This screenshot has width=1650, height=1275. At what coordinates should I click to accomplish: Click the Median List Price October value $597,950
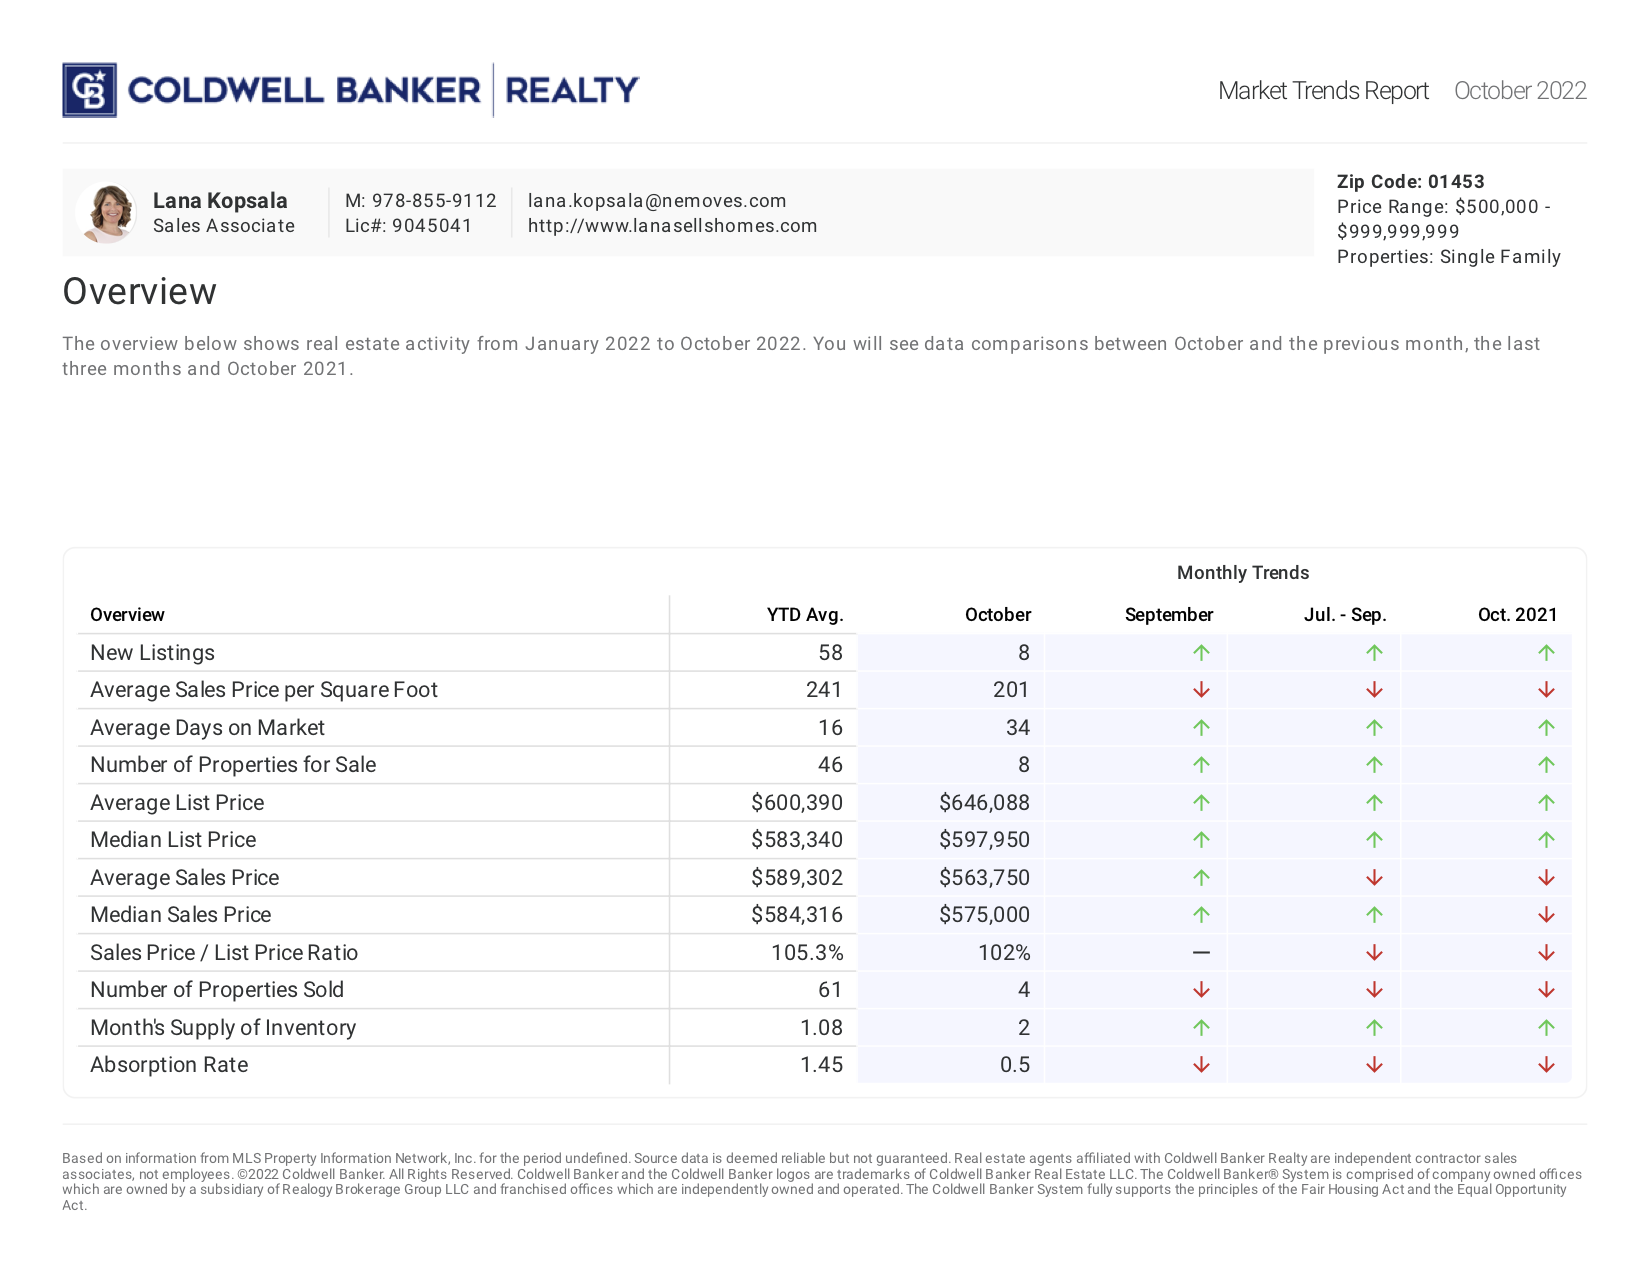click(984, 840)
